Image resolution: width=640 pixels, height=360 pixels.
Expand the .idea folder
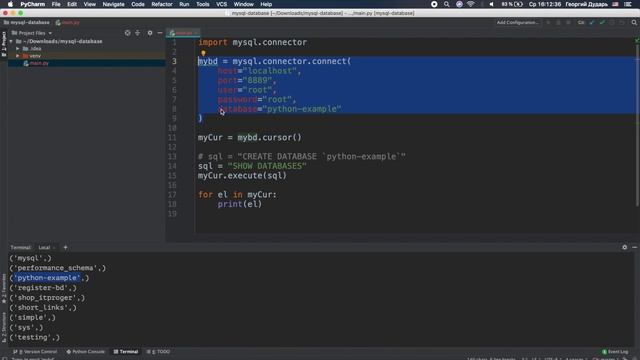(x=18, y=49)
